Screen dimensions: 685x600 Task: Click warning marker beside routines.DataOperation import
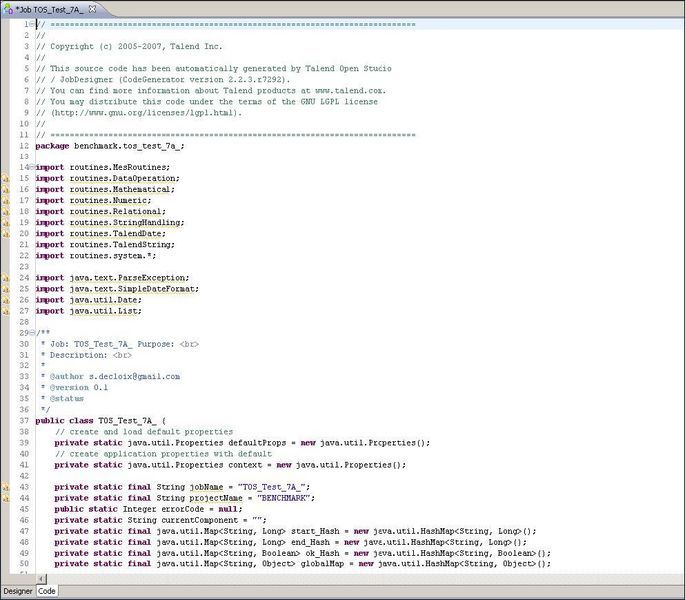tap(4, 178)
